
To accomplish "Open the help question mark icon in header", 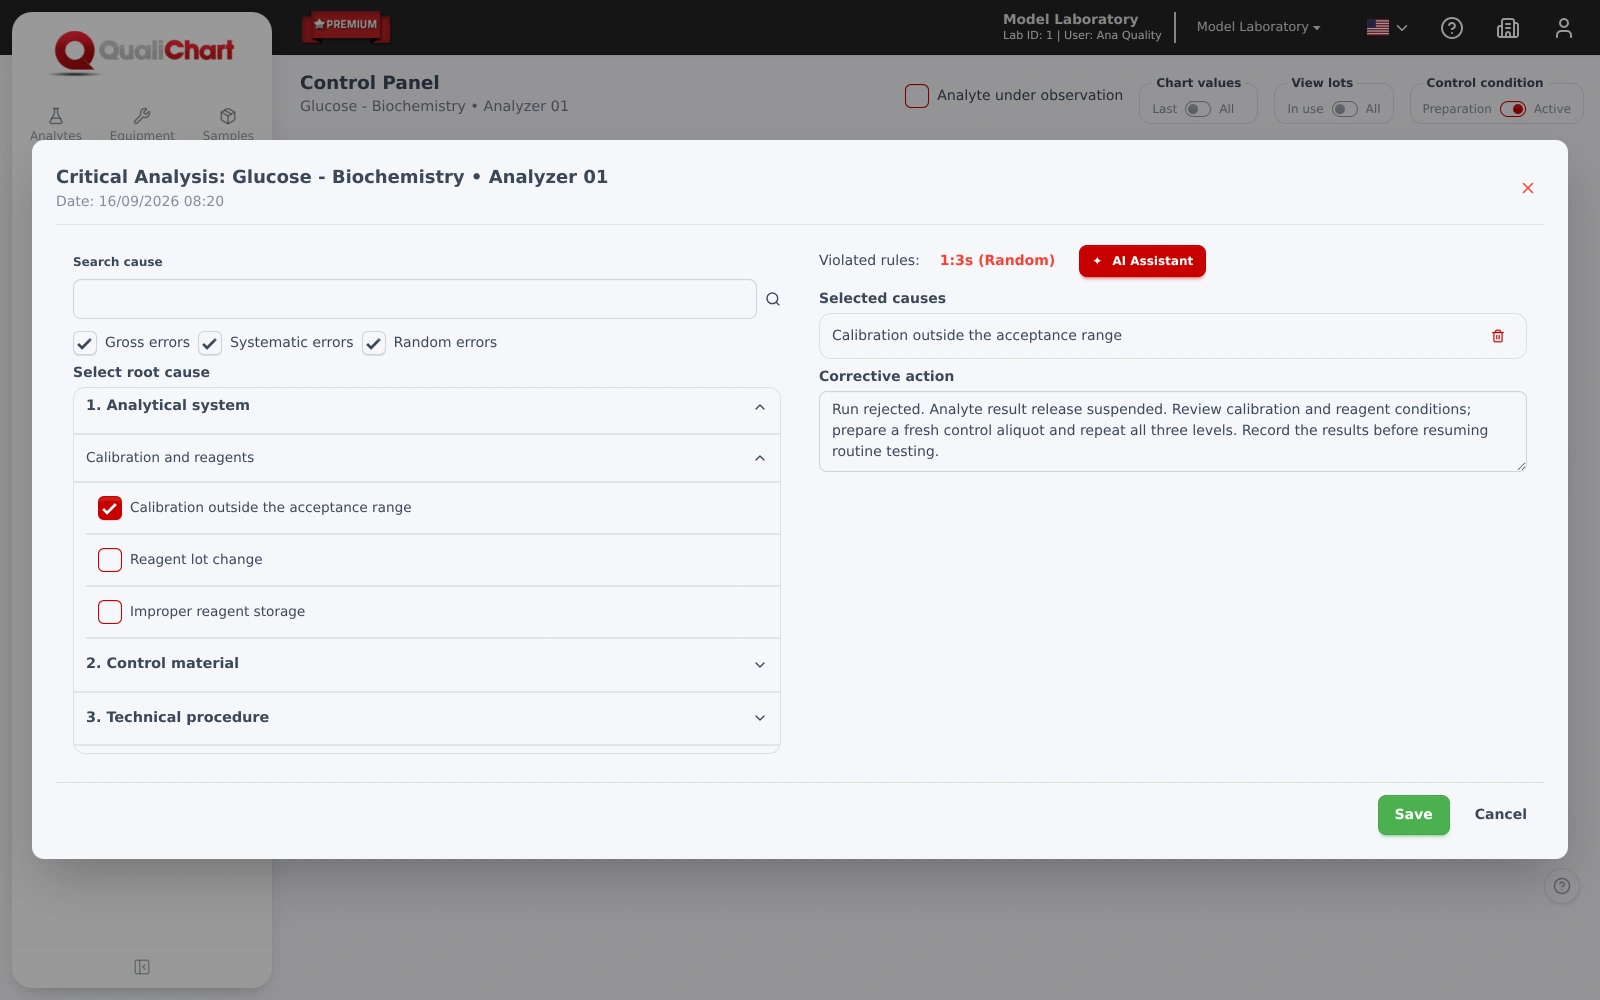I will 1452,28.
